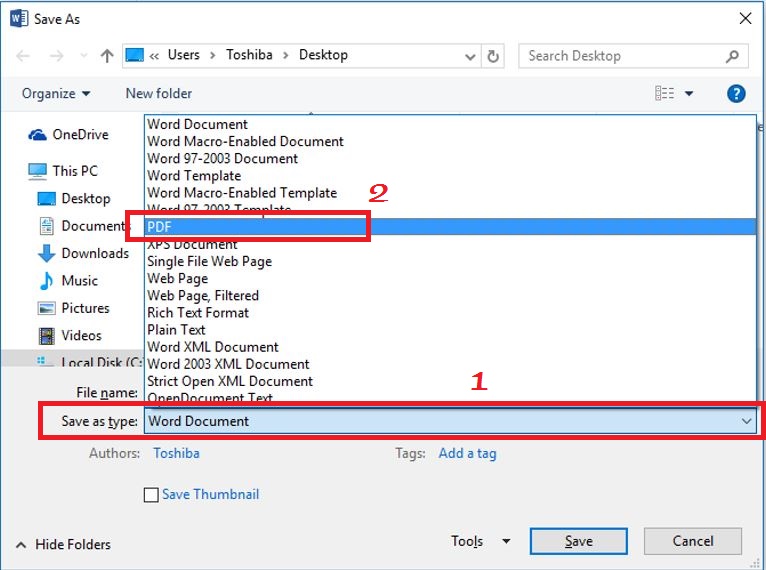The image size is (766, 570).
Task: Click the Search Desktop field
Action: pyautogui.click(x=633, y=56)
